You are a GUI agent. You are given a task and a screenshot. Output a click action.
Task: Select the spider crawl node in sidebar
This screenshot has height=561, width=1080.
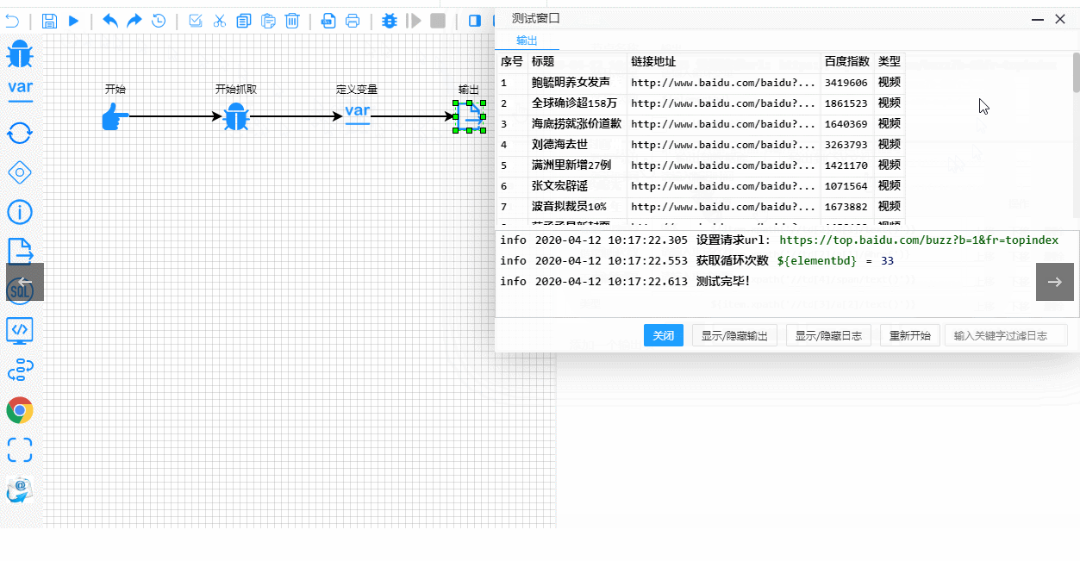click(x=20, y=54)
